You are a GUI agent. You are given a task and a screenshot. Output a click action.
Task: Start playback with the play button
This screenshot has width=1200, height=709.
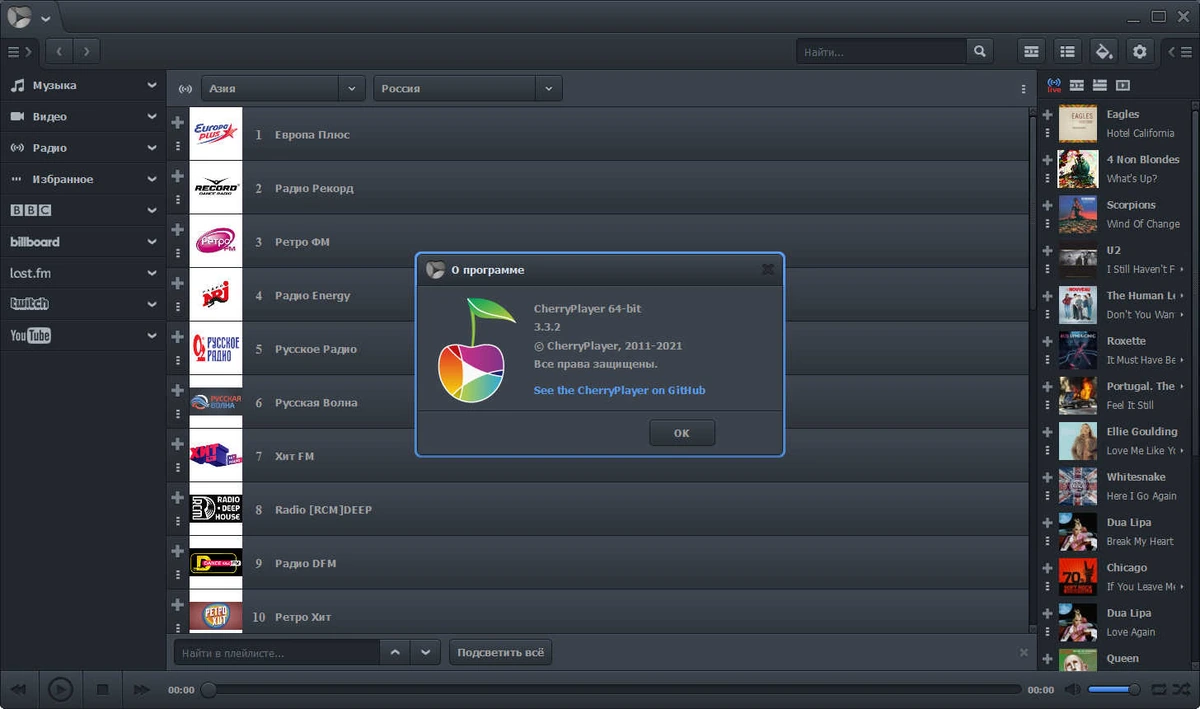click(x=60, y=689)
